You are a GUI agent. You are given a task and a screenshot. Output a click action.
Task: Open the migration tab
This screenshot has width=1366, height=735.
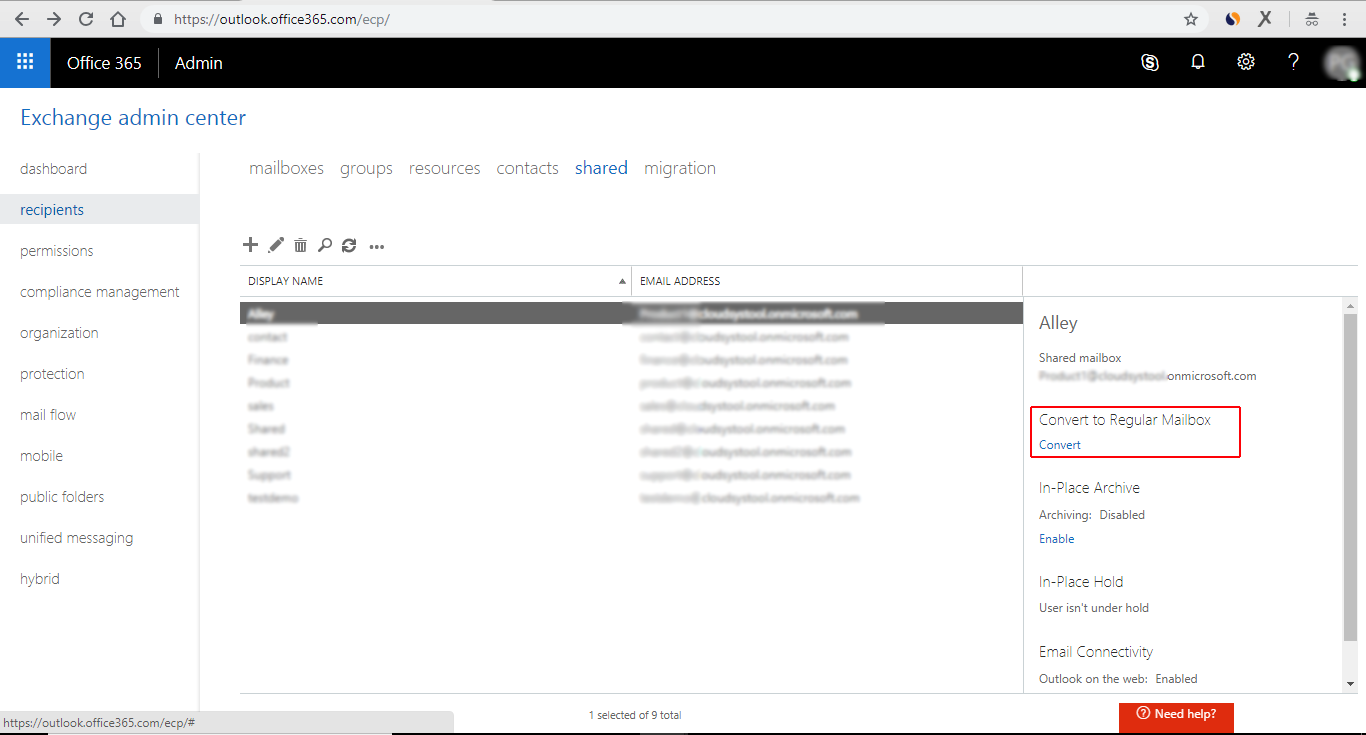click(x=680, y=168)
